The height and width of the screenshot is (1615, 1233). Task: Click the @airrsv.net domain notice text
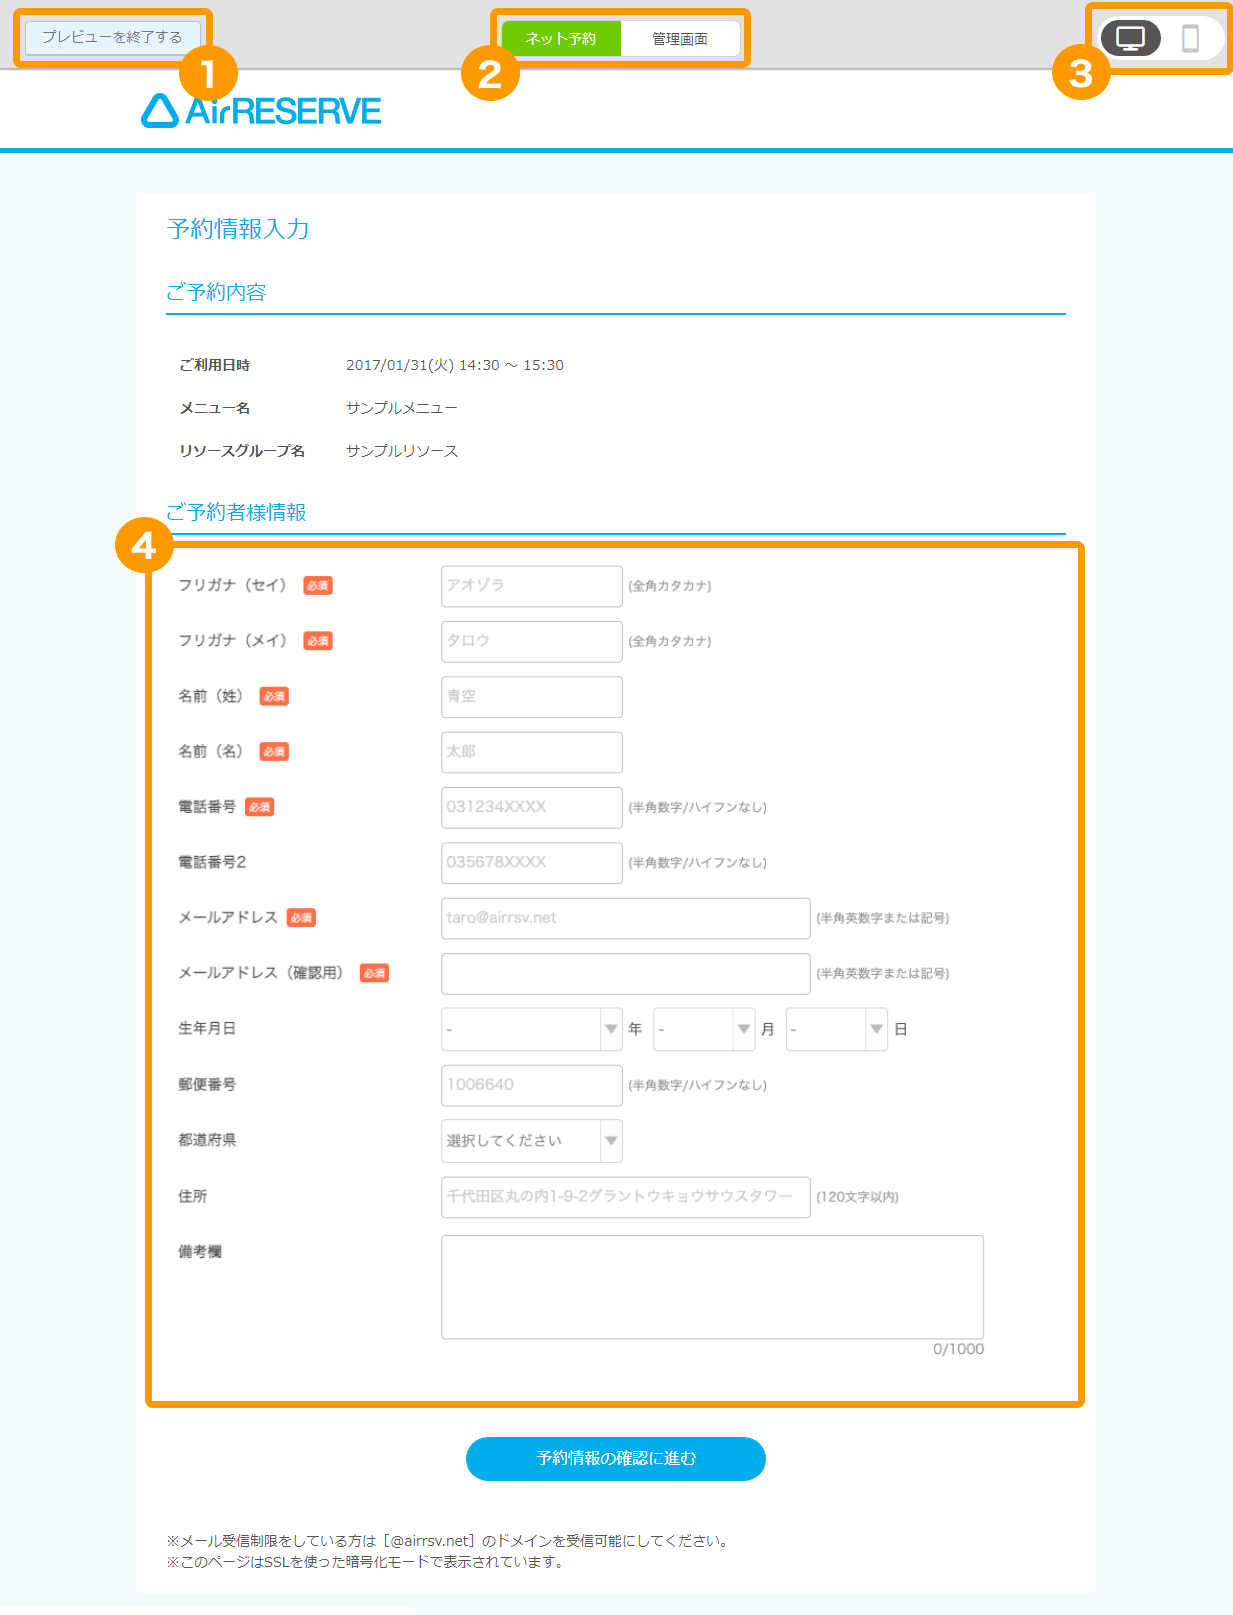450,1541
